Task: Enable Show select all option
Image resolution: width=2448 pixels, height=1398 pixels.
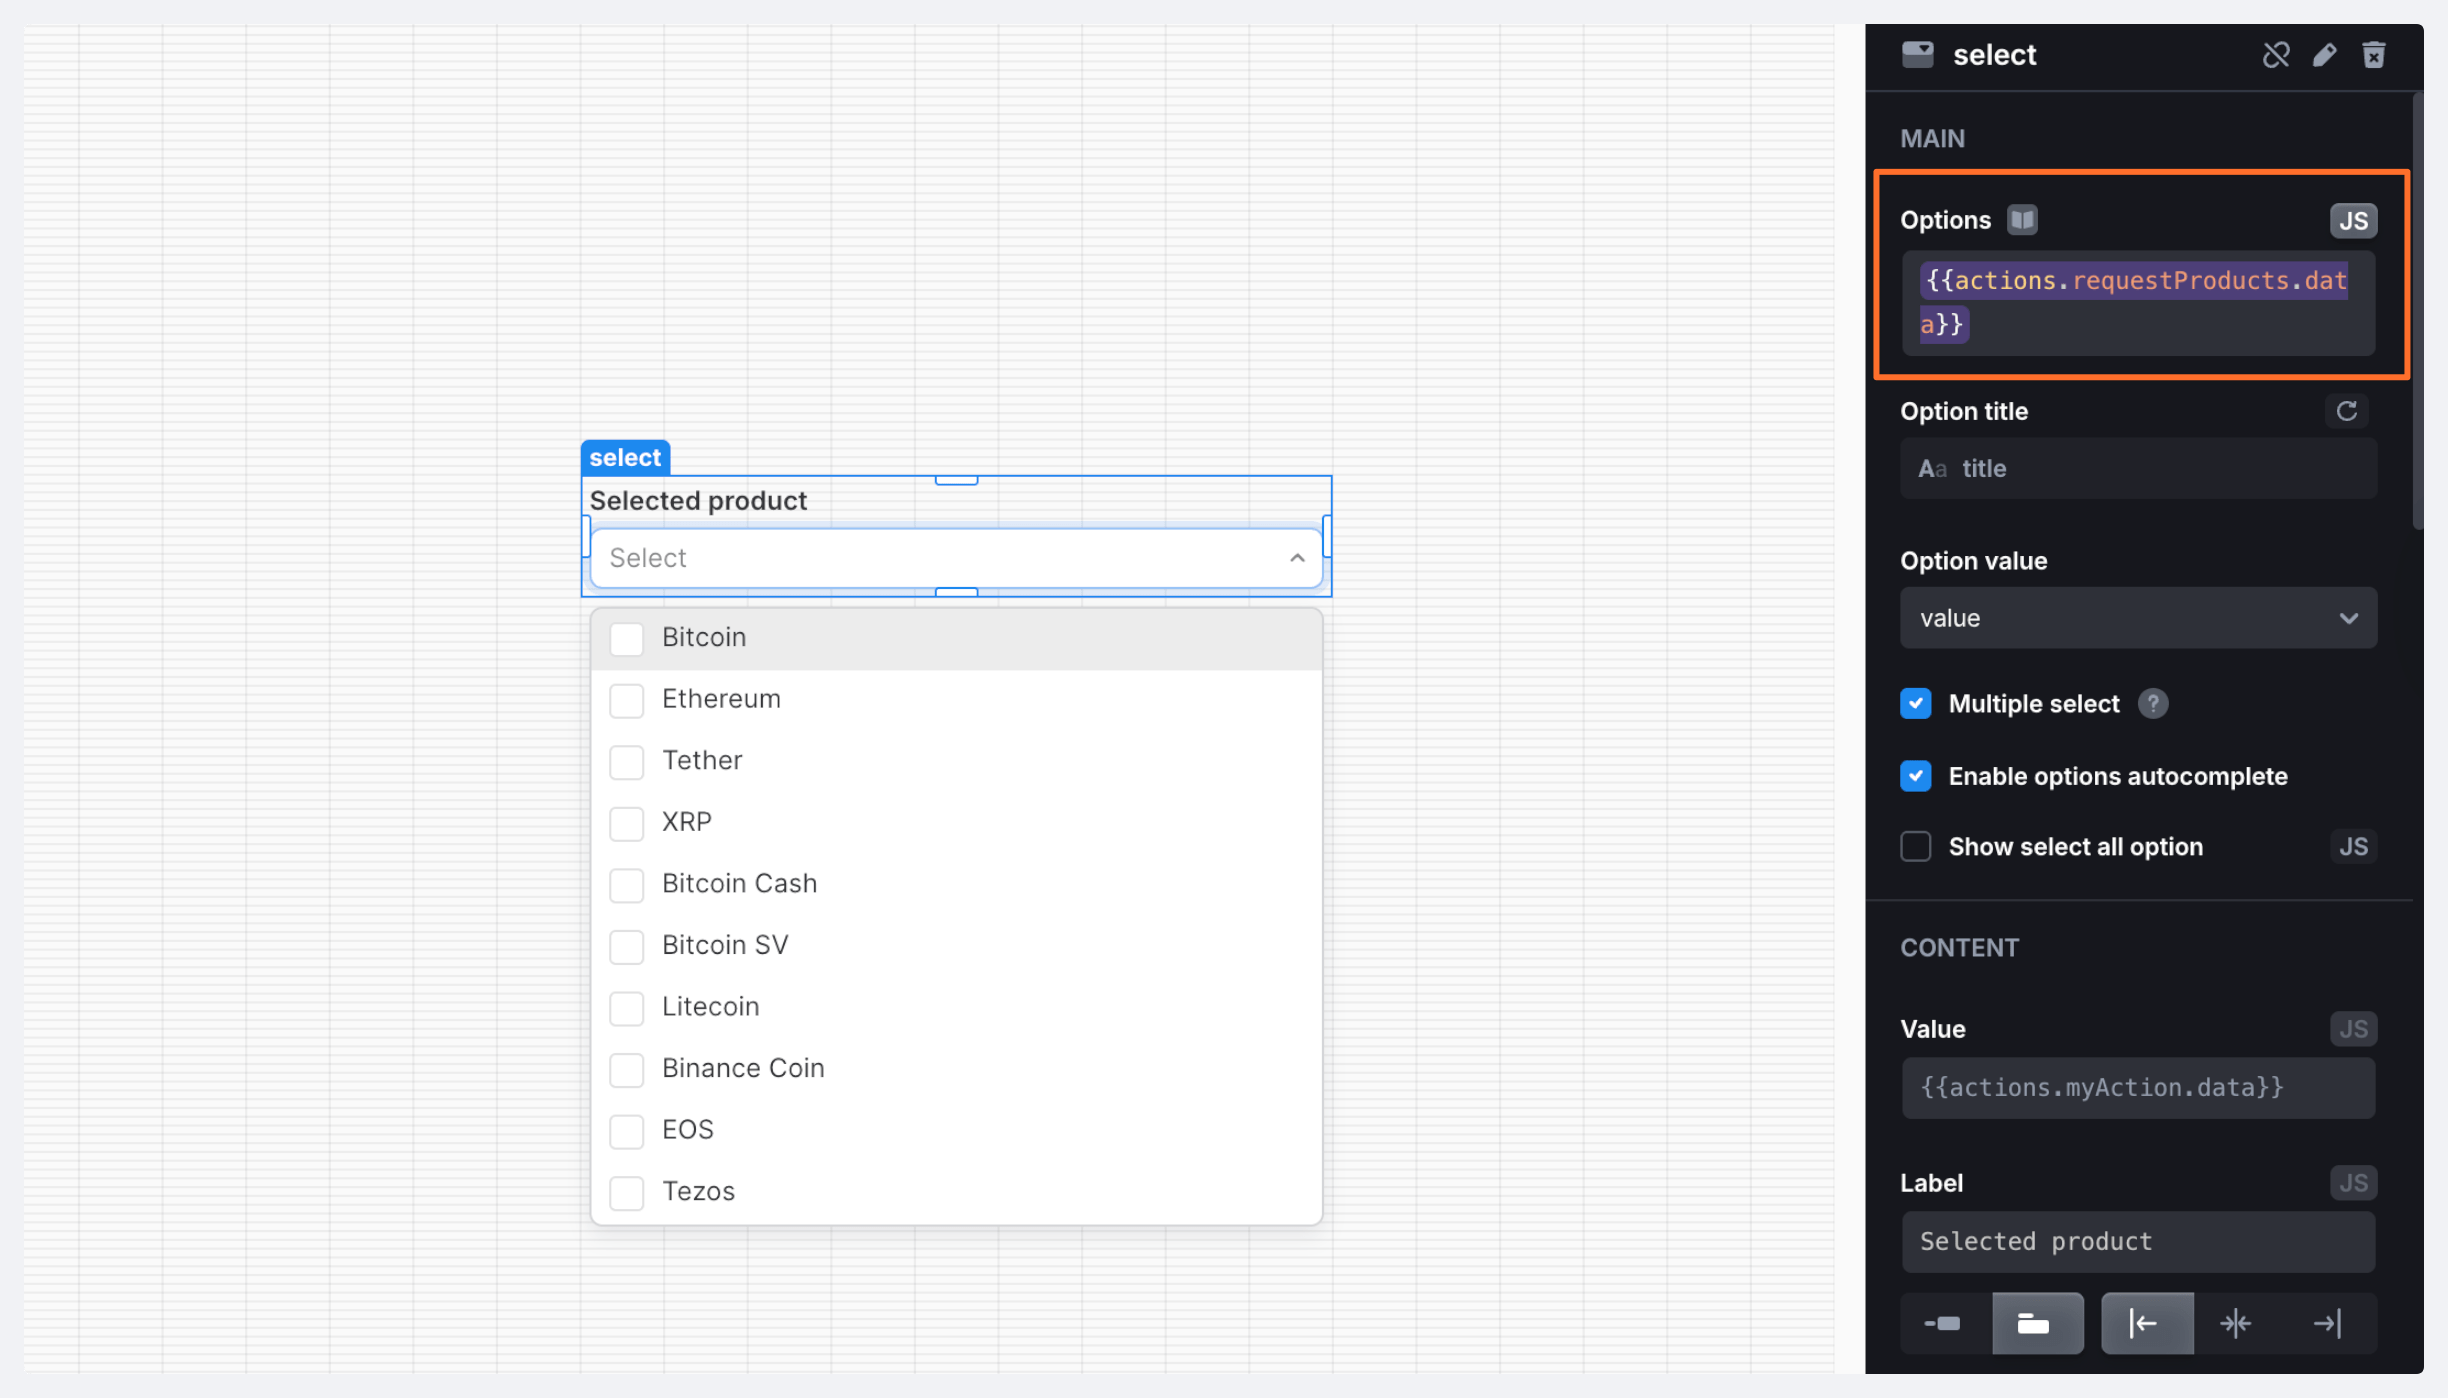Action: pos(1915,847)
